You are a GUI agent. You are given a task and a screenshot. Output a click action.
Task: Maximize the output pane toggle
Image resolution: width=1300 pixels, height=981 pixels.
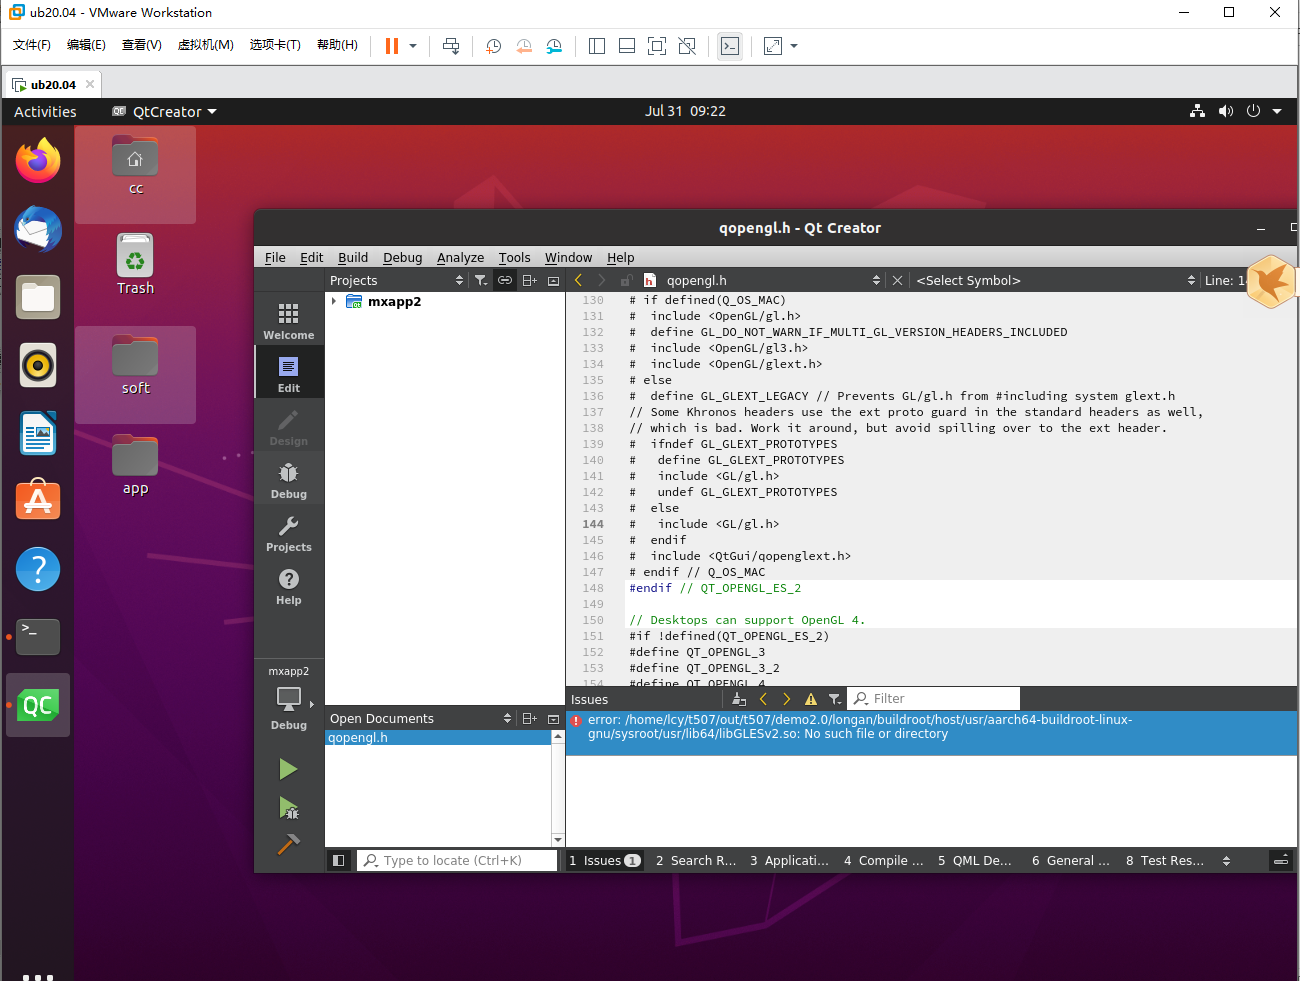pos(1280,860)
